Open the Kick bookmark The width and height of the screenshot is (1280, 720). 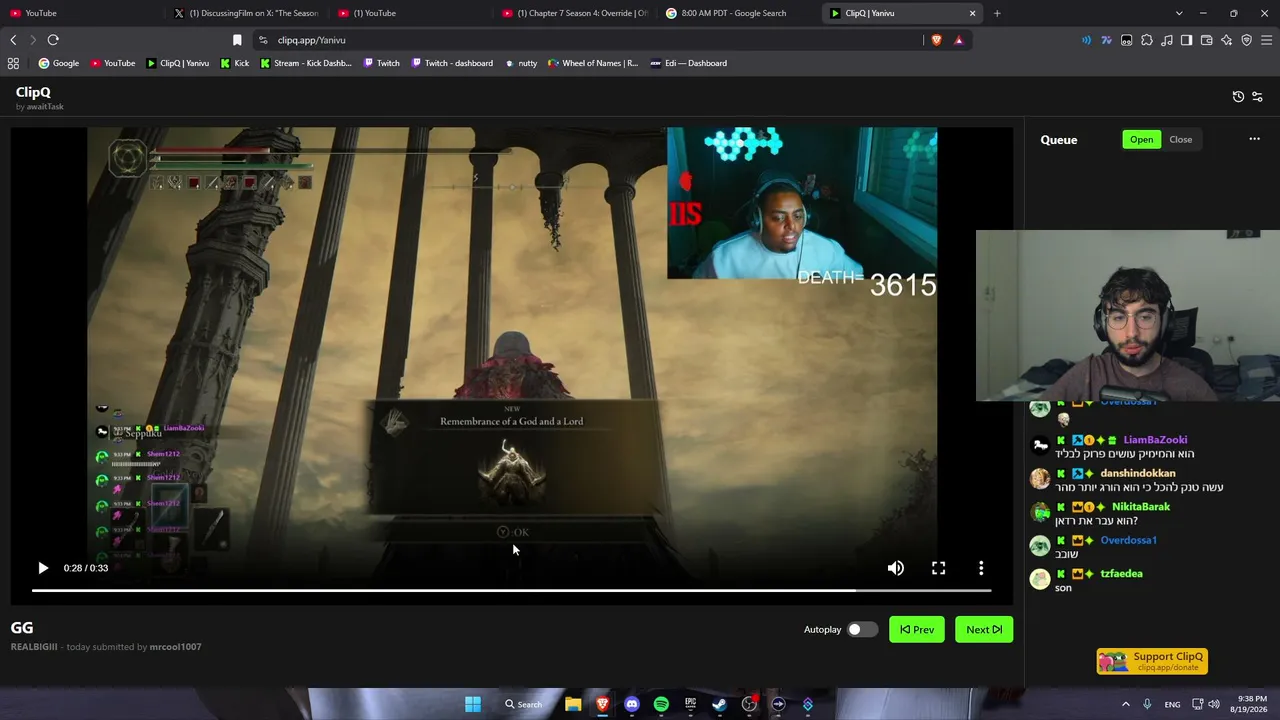coord(234,63)
